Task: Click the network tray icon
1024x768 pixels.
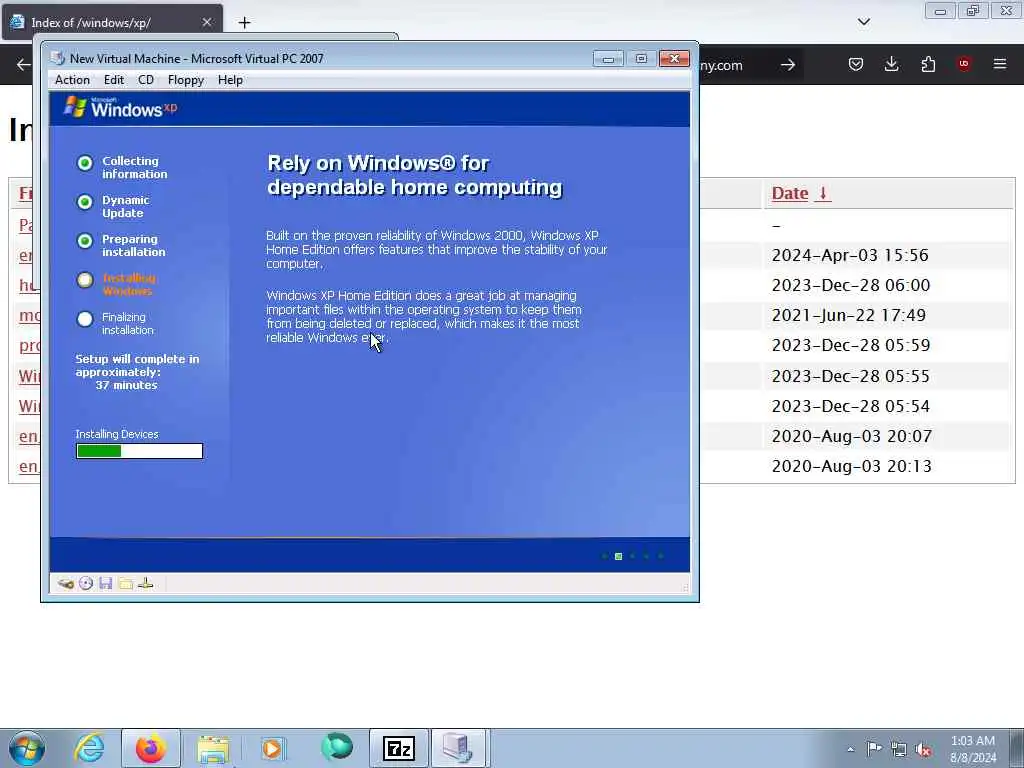Action: (899, 749)
